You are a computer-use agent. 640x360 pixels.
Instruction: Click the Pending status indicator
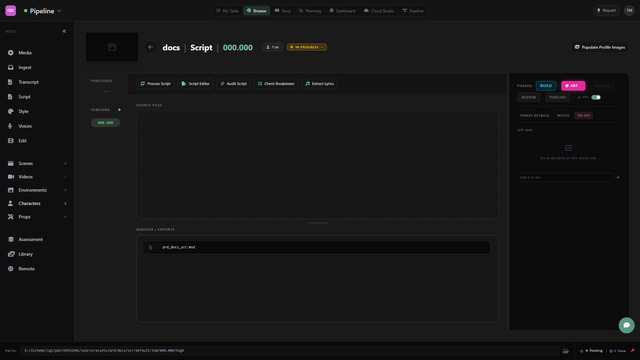click(x=591, y=351)
